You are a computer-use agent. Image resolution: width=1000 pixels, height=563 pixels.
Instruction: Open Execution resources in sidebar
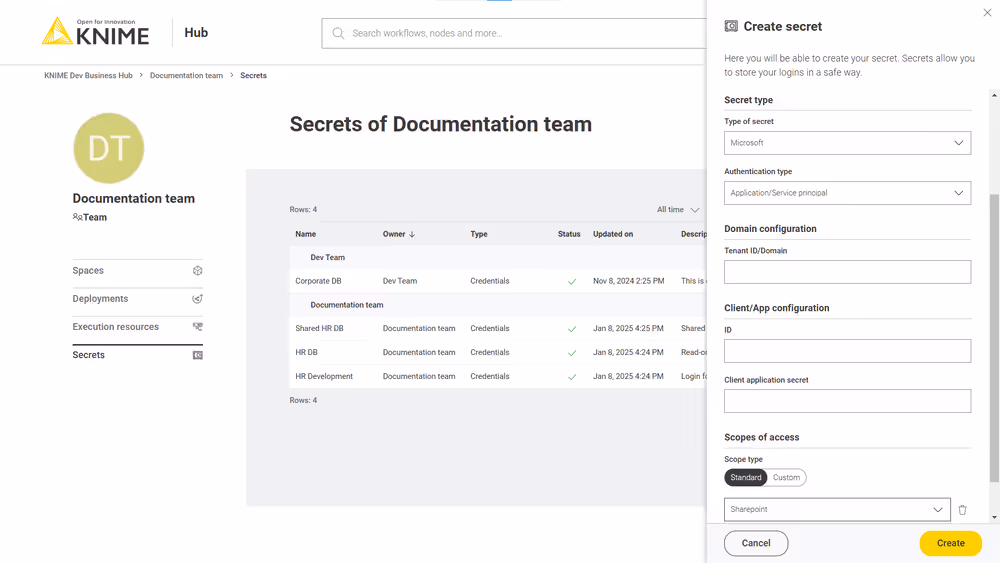coord(137,326)
